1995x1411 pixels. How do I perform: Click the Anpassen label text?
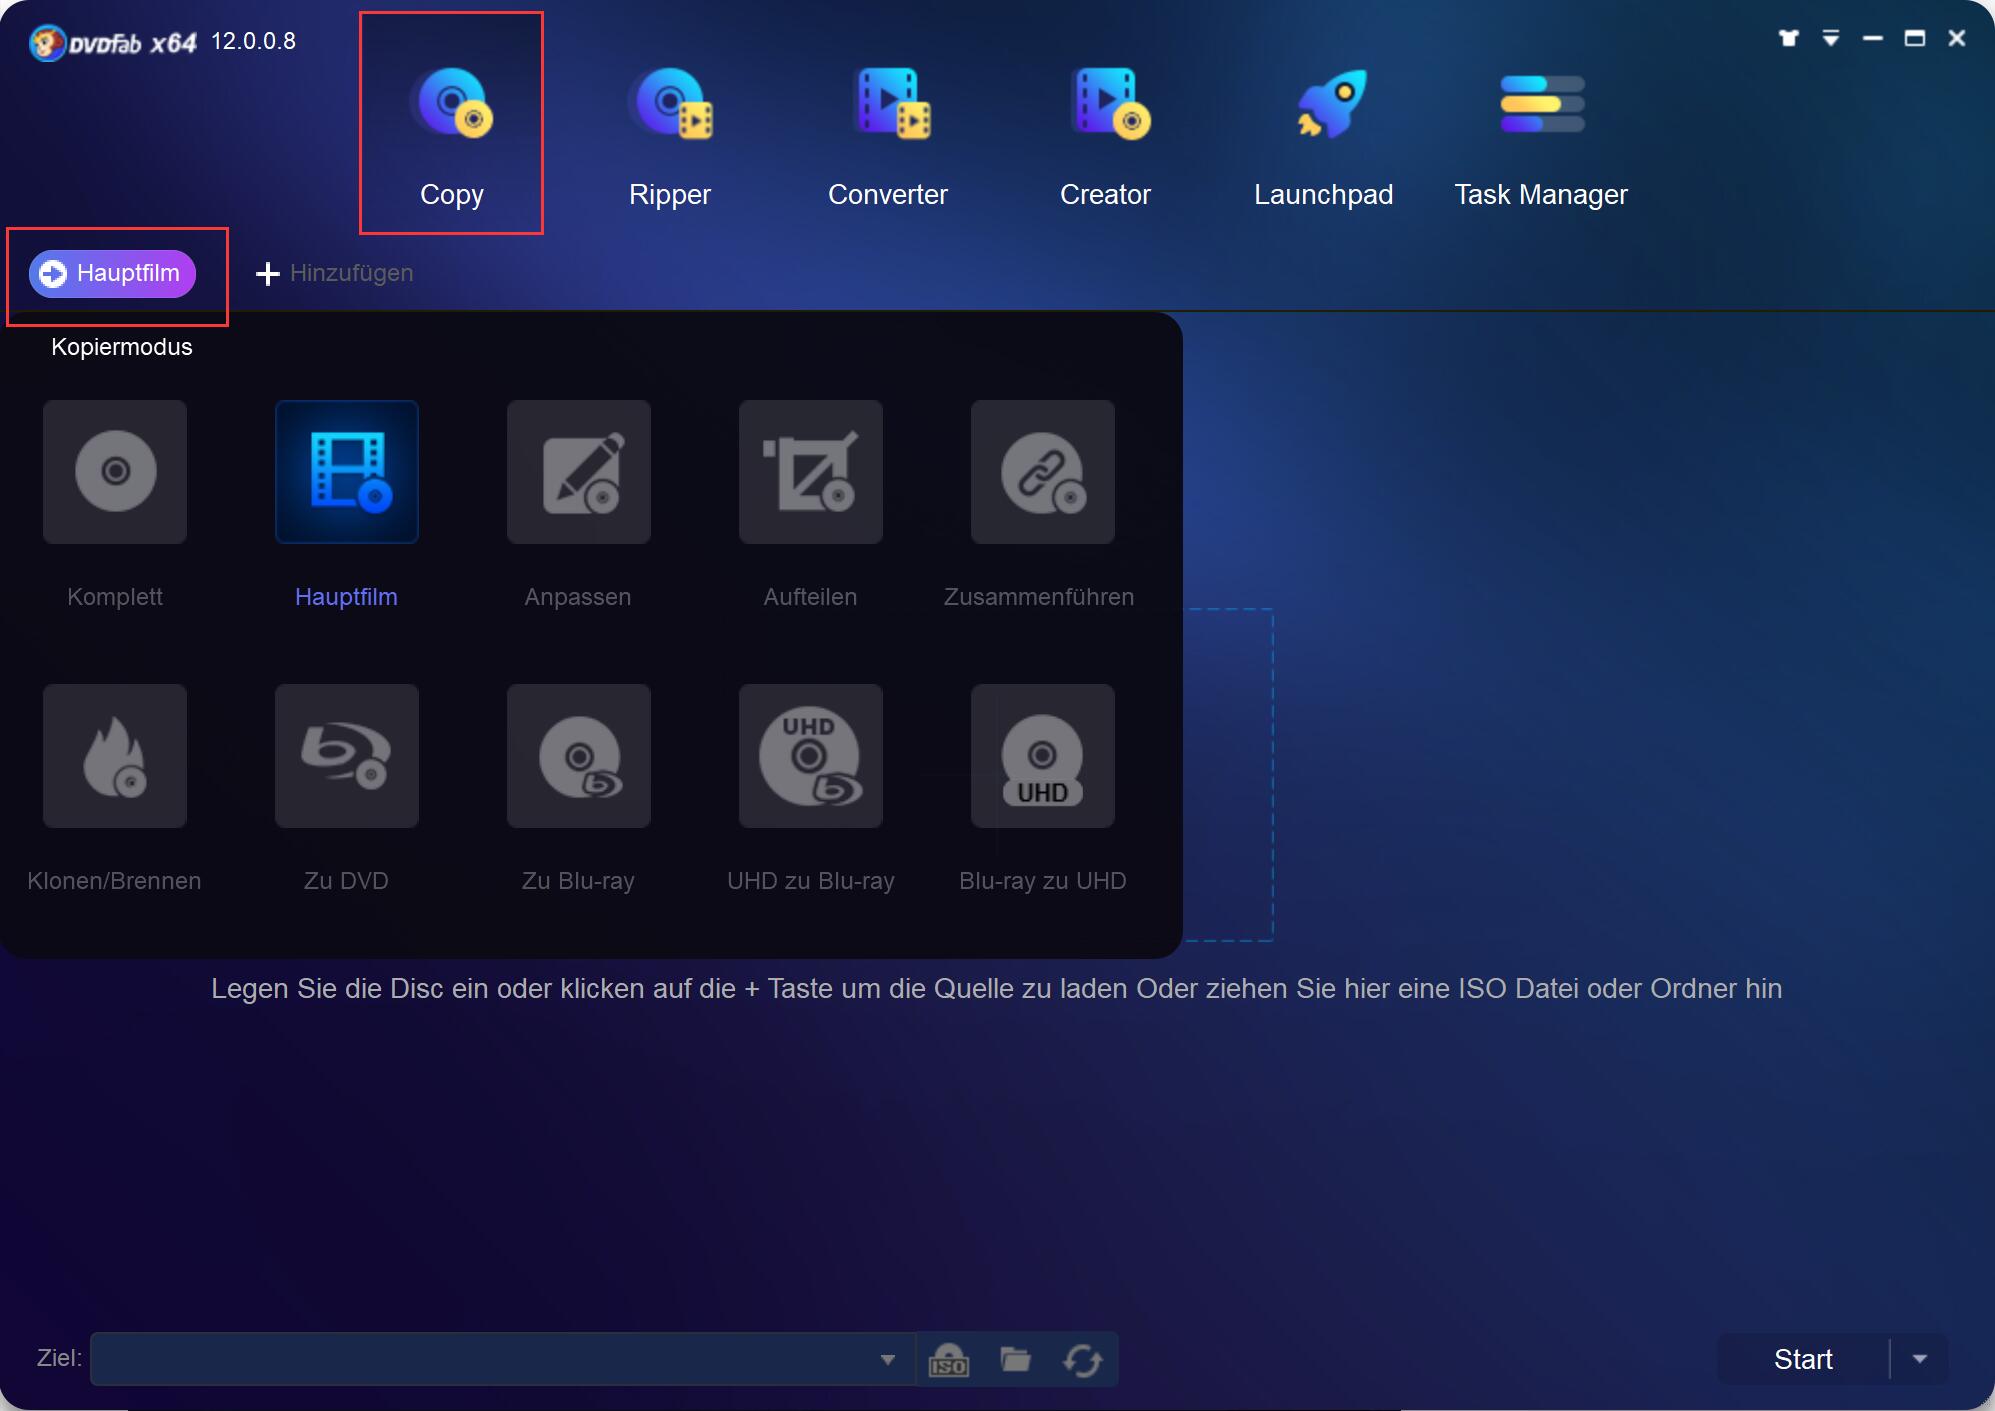click(578, 597)
